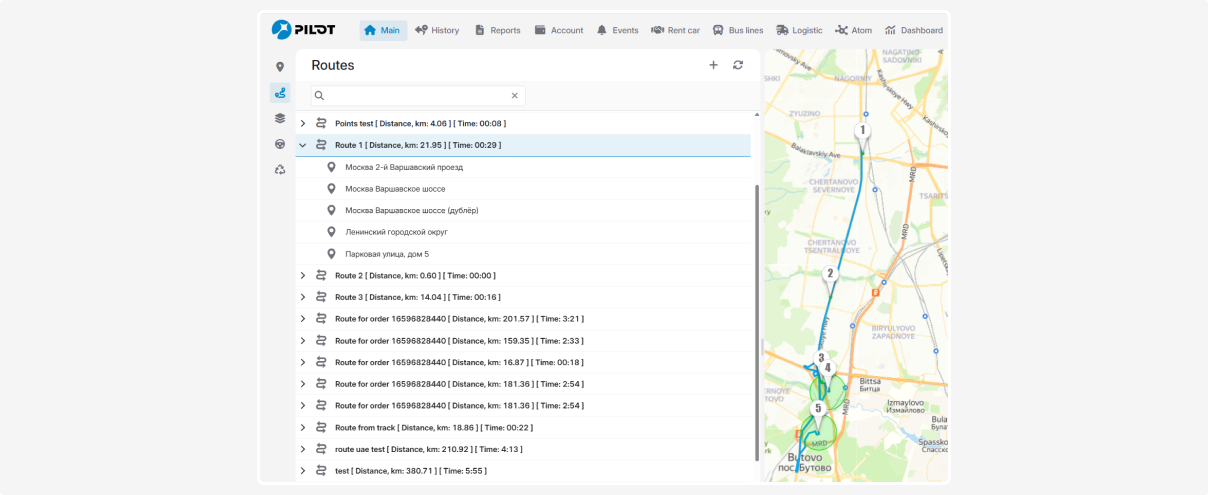Screen dimensions: 1208x495
Task: Select the Route 3 row
Action: [417, 297]
